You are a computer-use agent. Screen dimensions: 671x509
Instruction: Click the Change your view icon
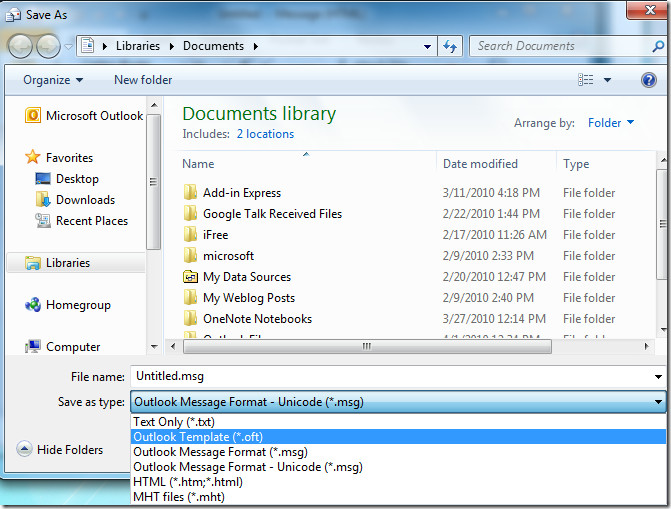pos(585,80)
